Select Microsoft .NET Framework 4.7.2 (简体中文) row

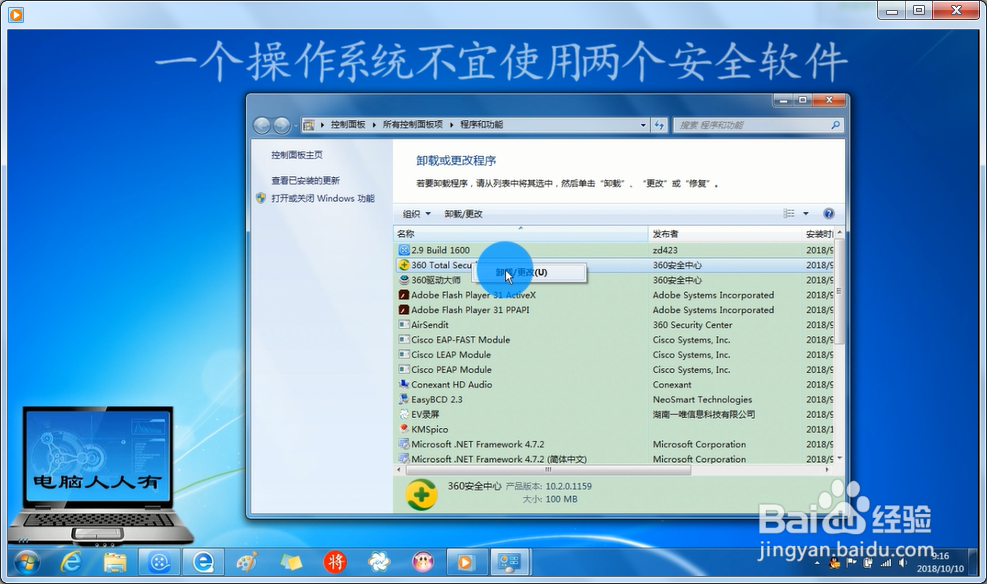click(614, 459)
